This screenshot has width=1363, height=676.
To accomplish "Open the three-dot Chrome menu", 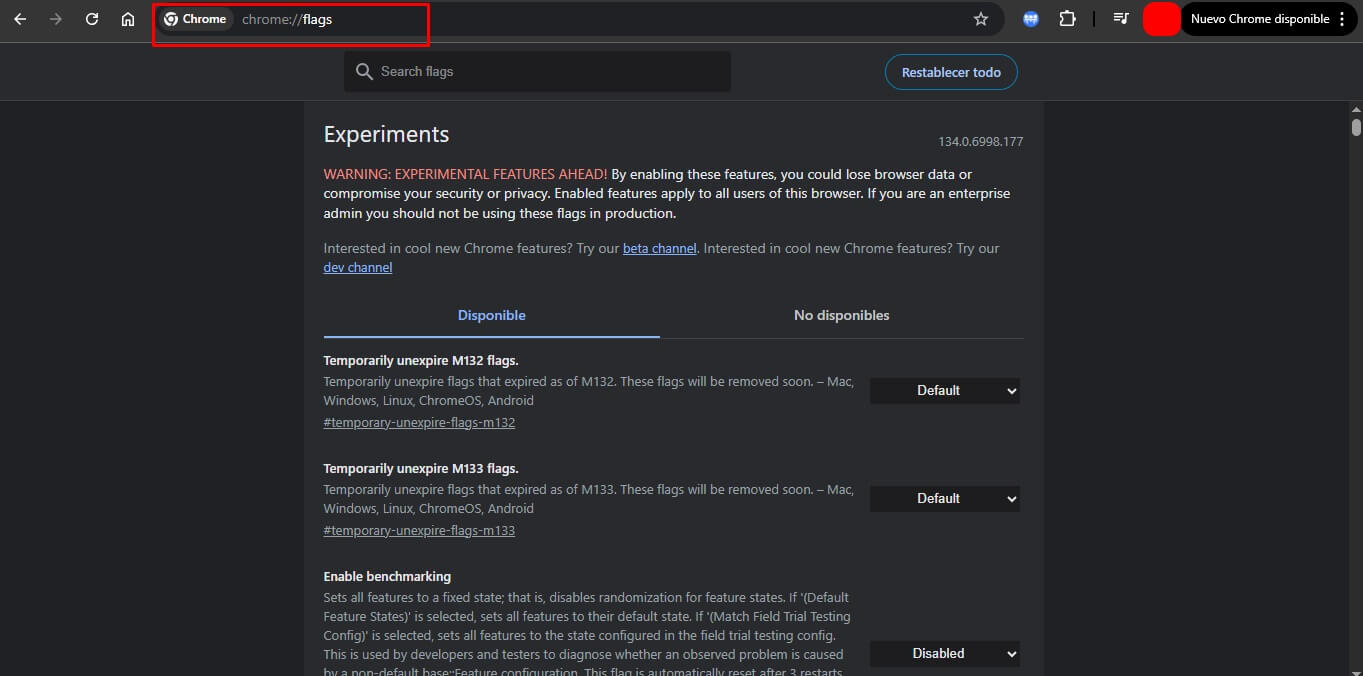I will 1342,19.
